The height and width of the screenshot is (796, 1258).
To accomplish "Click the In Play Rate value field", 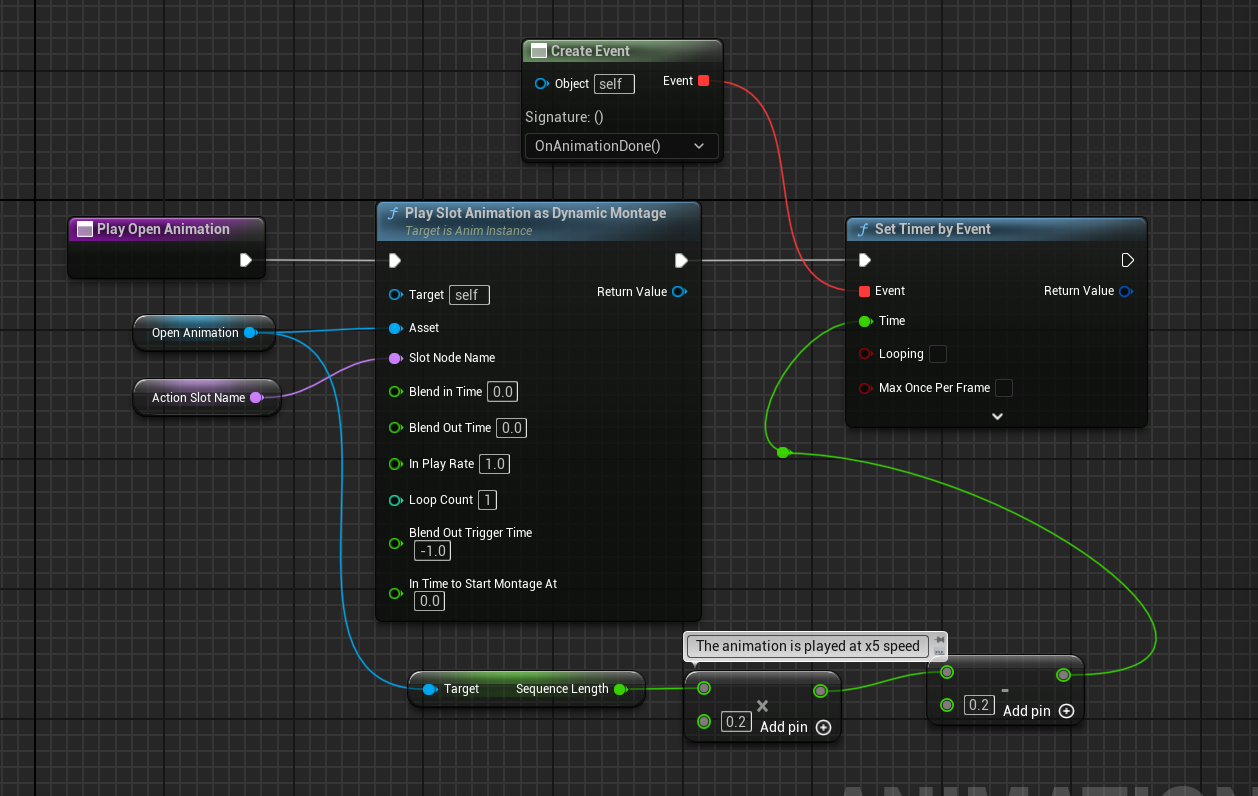I will pos(494,464).
